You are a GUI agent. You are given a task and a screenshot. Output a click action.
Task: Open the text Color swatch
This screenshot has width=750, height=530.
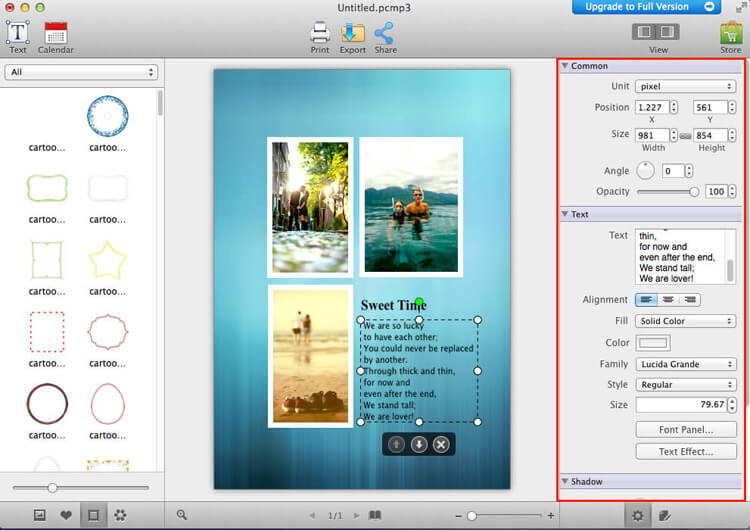653,343
